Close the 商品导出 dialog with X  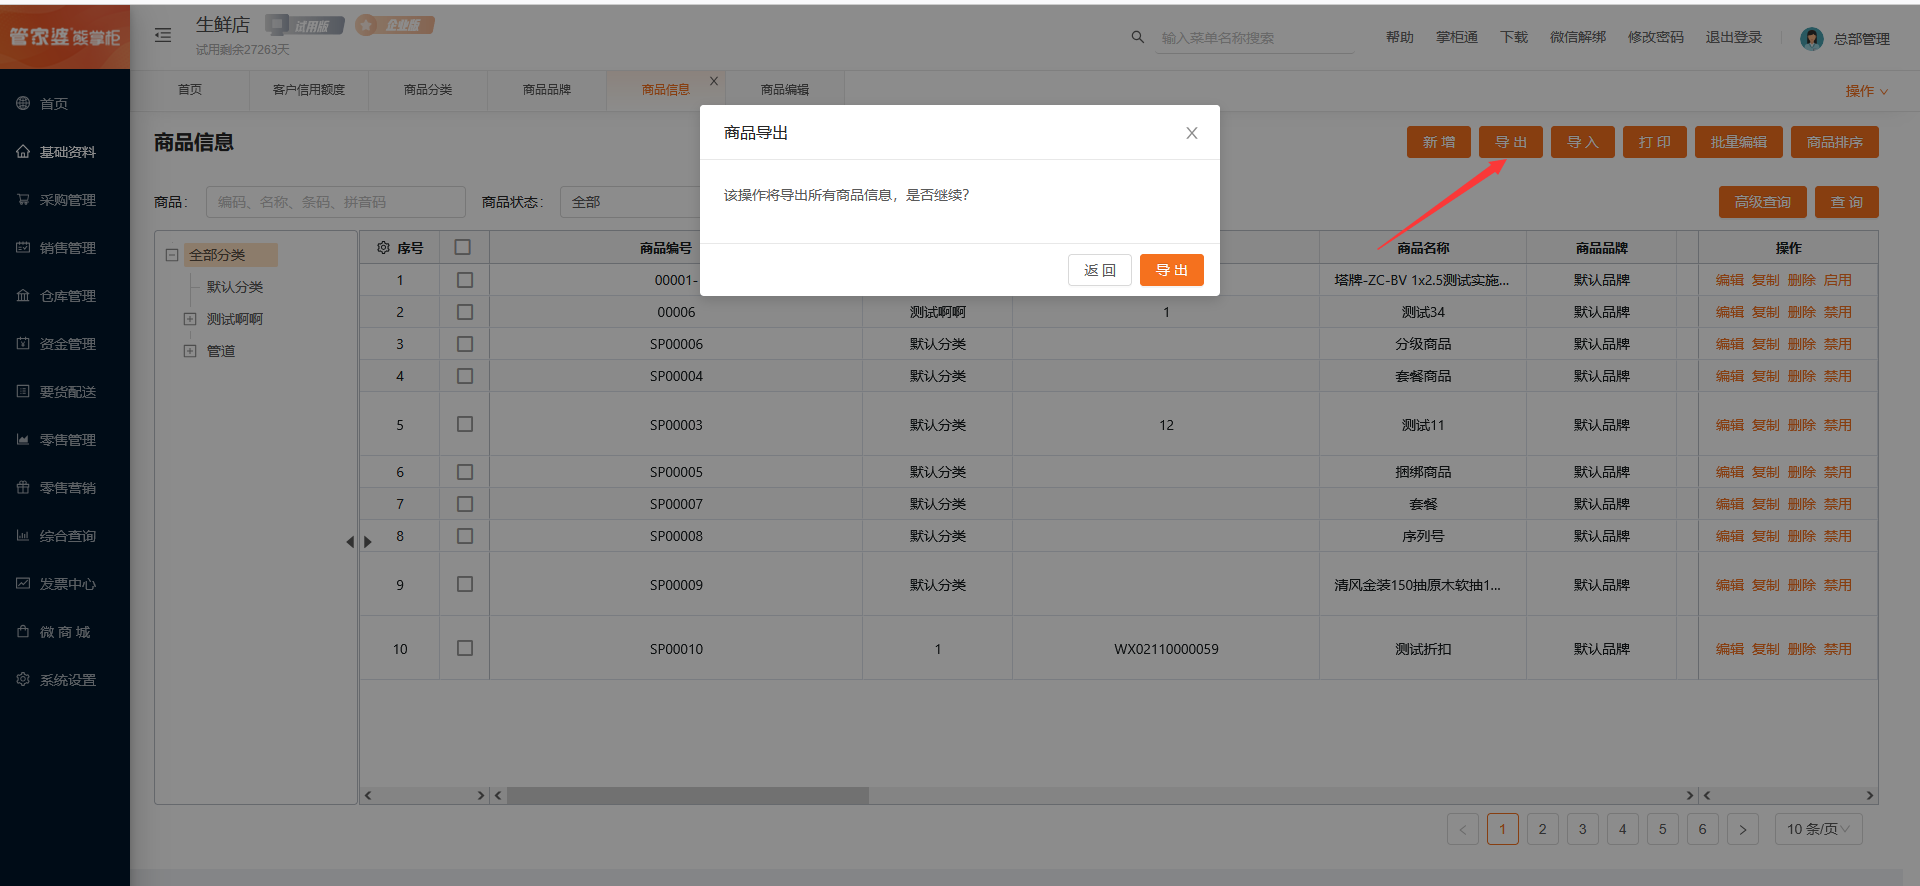click(1191, 133)
